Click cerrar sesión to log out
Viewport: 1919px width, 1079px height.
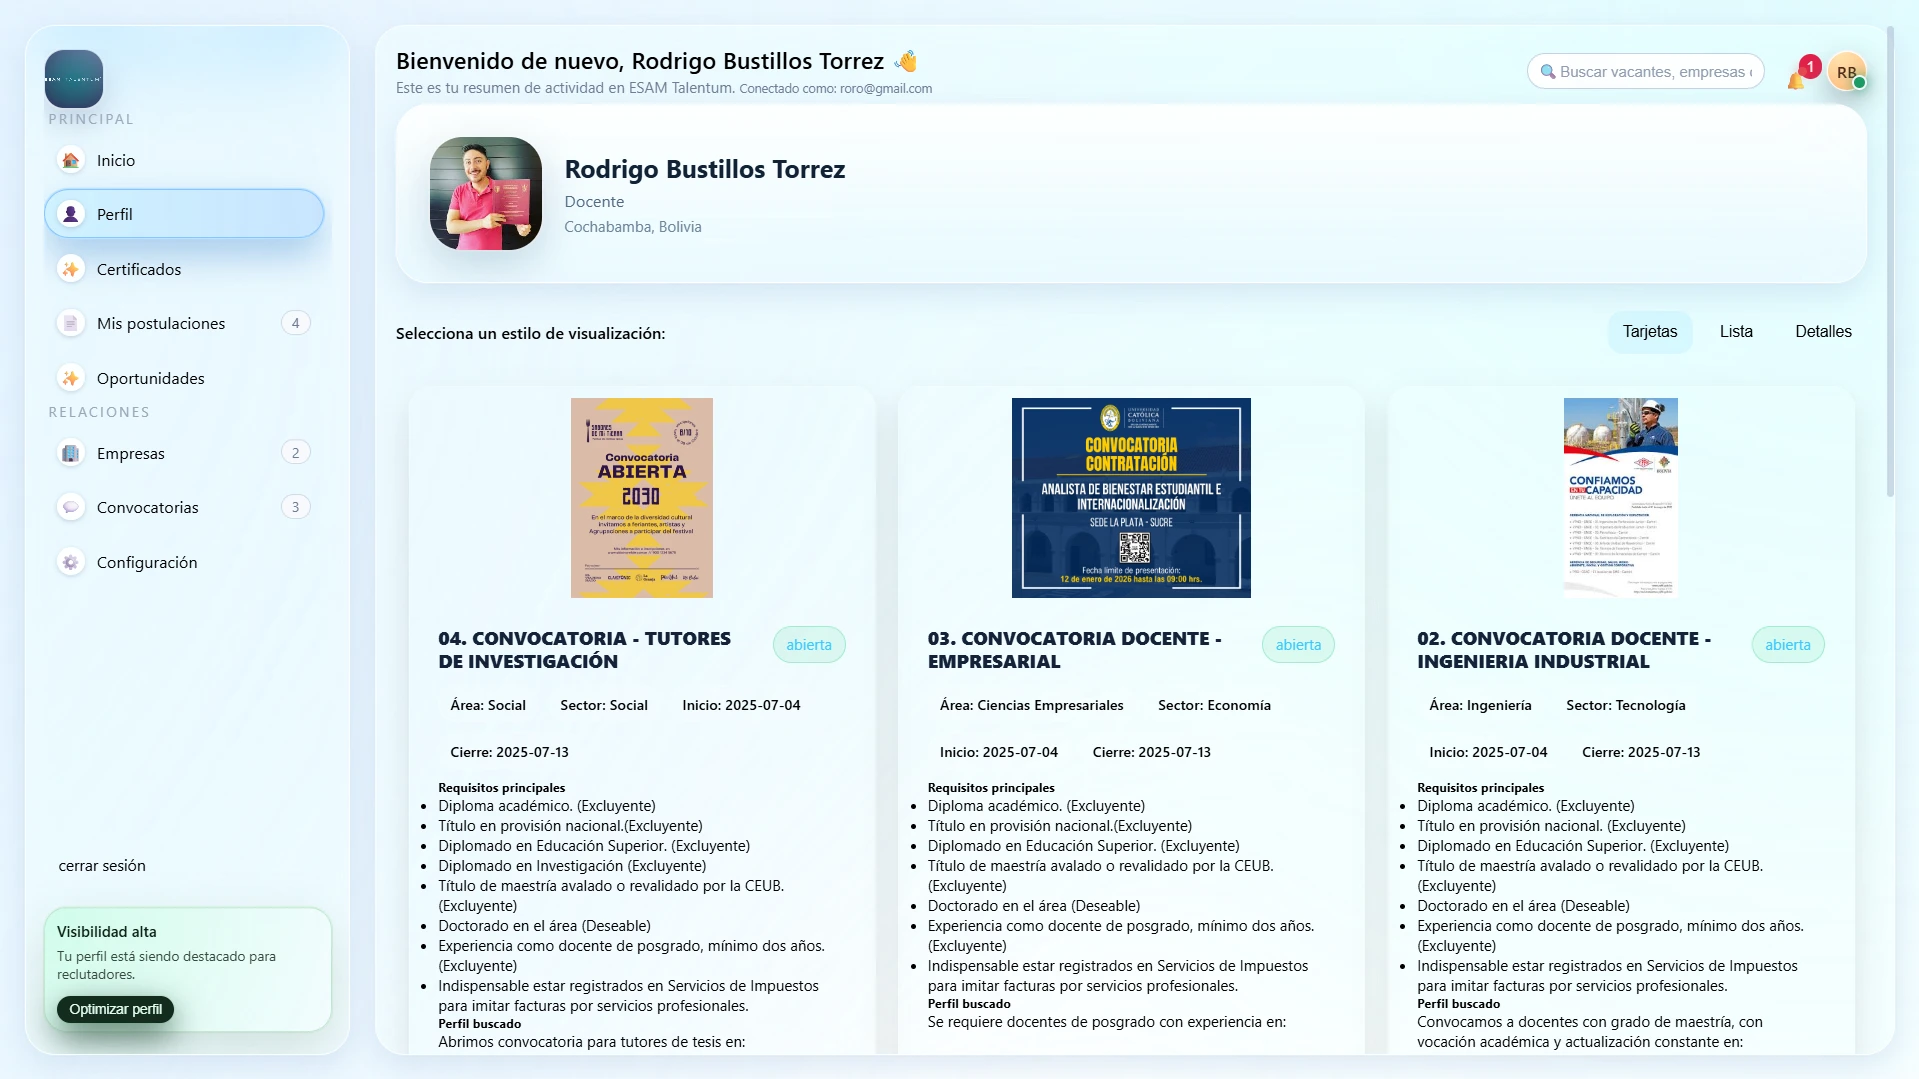tap(101, 866)
